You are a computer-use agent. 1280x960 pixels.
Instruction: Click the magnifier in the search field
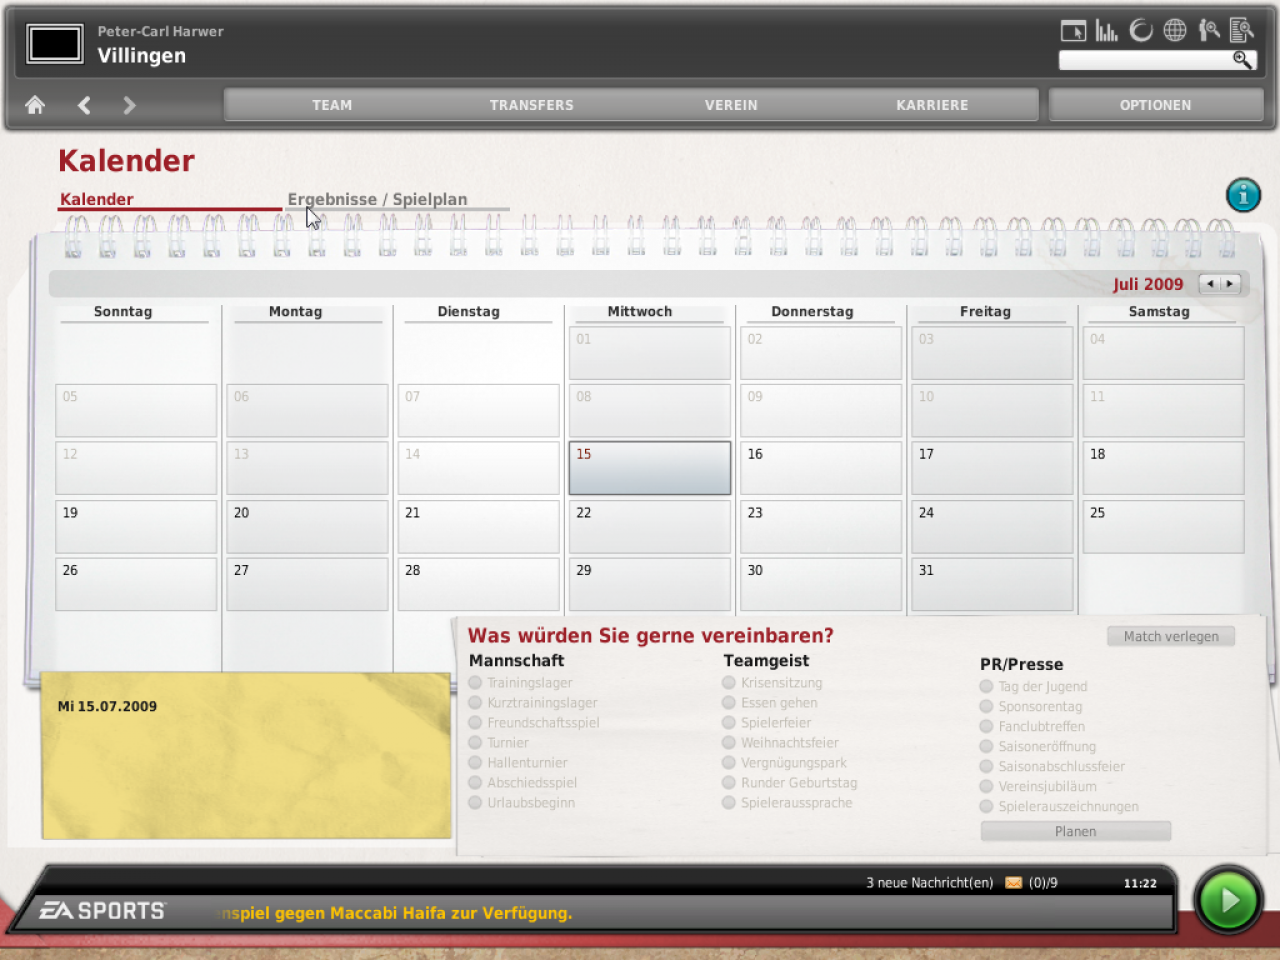pyautogui.click(x=1242, y=60)
